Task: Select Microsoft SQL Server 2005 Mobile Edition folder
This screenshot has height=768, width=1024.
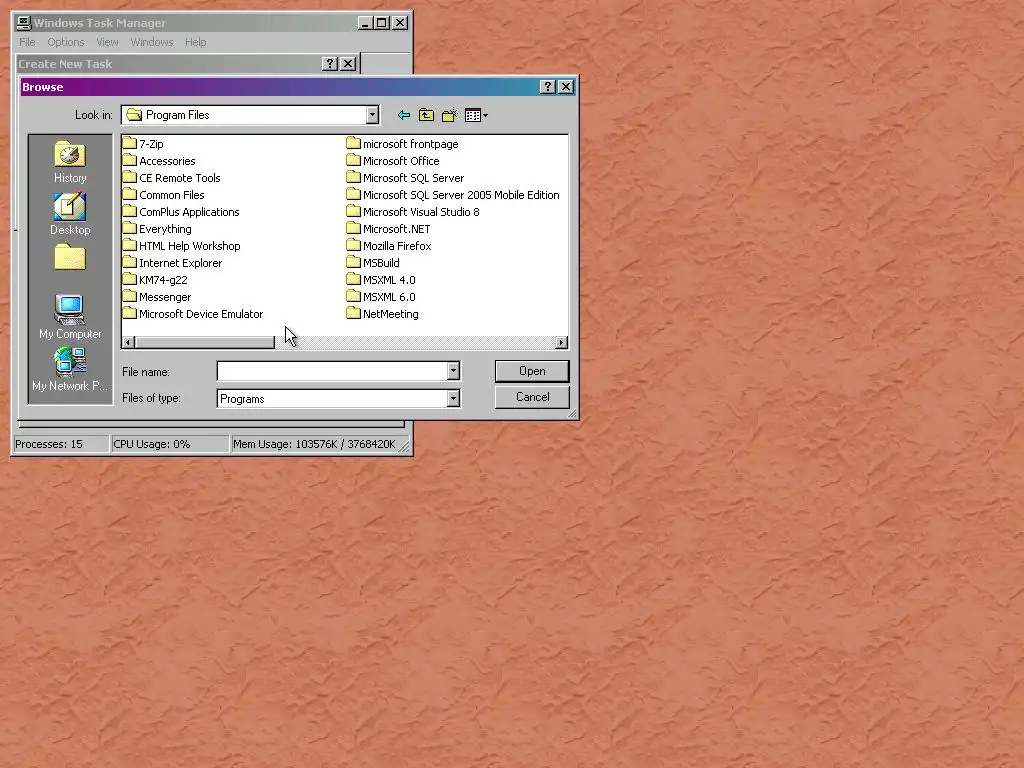Action: (x=453, y=195)
